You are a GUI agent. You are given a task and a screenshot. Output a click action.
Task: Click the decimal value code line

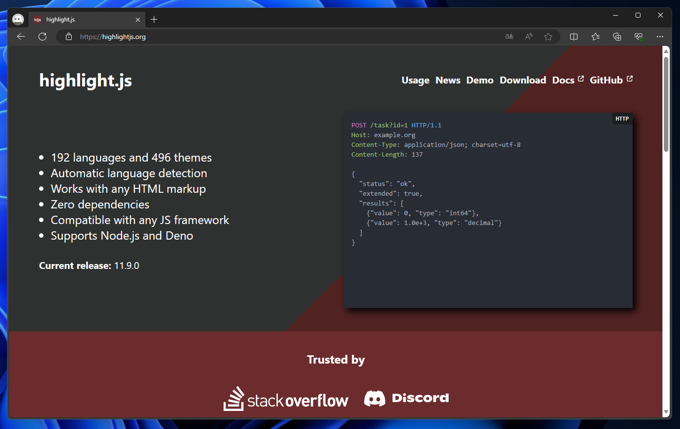pos(434,223)
